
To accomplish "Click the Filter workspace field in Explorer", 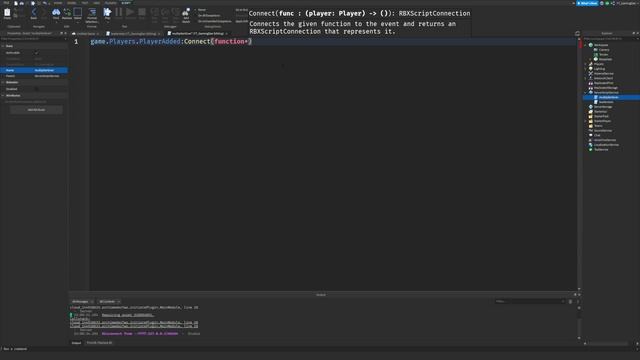I will coord(611,39).
